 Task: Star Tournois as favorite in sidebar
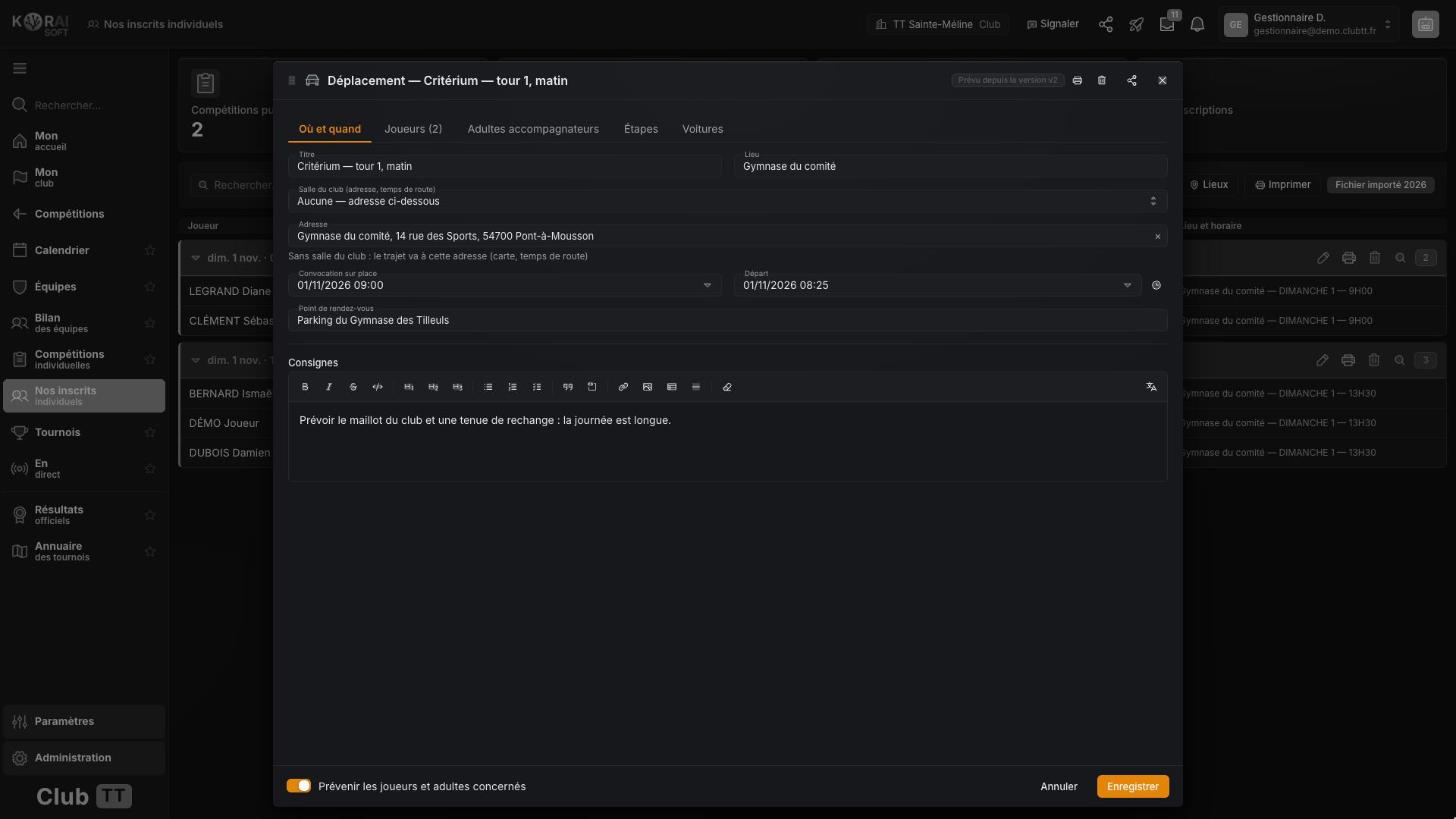coord(150,432)
